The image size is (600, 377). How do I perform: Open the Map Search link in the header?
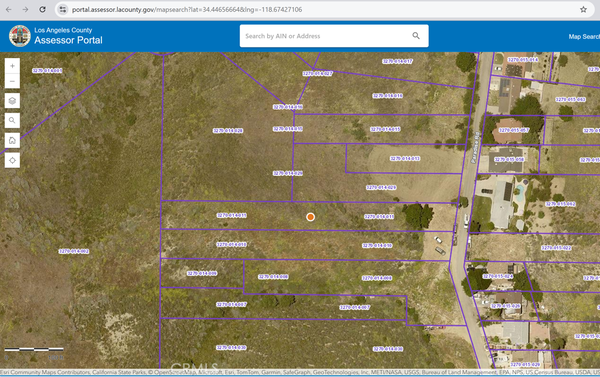click(584, 36)
